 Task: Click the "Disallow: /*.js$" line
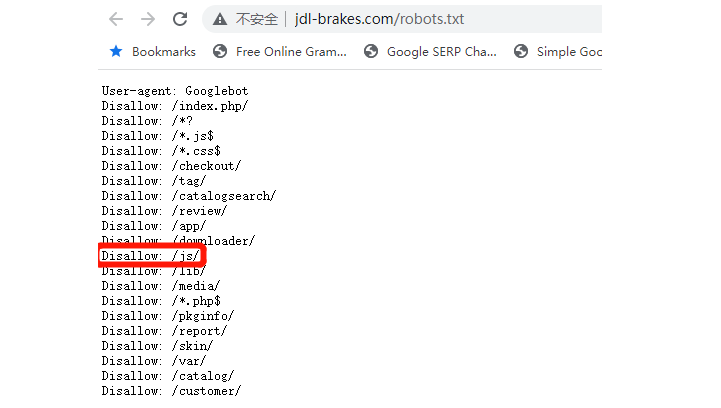[158, 136]
